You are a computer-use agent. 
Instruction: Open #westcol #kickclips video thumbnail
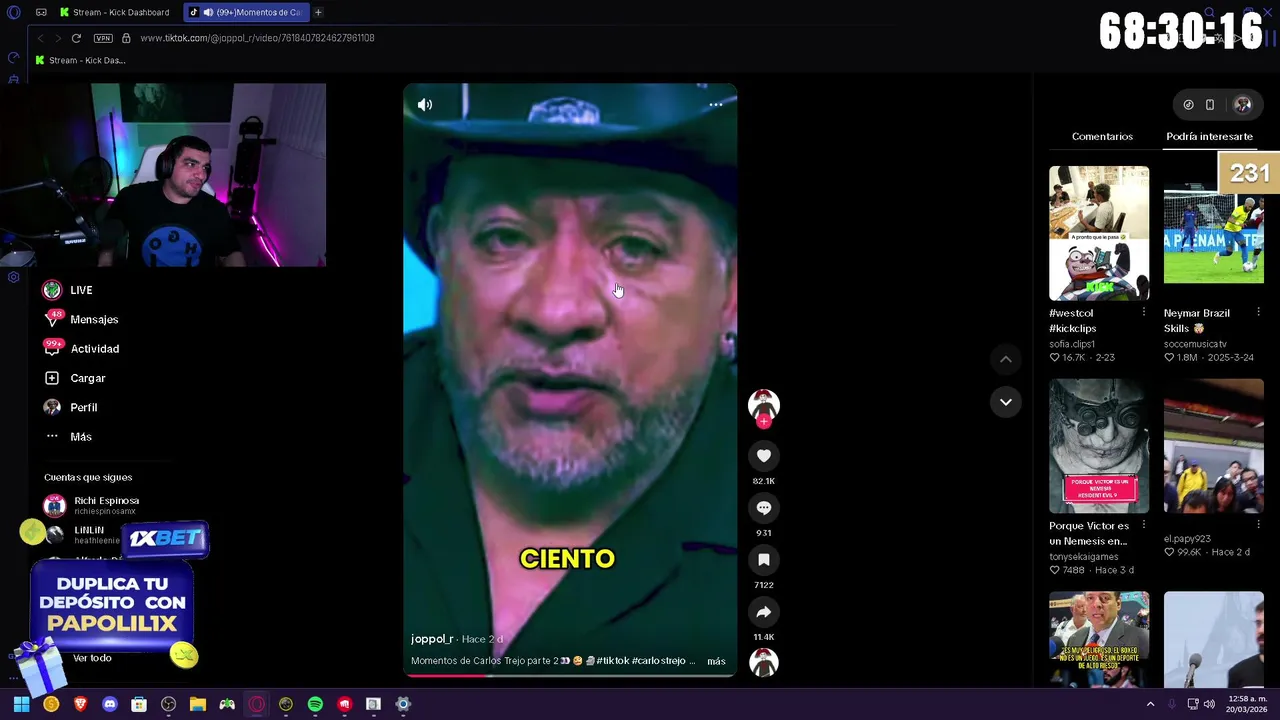click(x=1099, y=233)
